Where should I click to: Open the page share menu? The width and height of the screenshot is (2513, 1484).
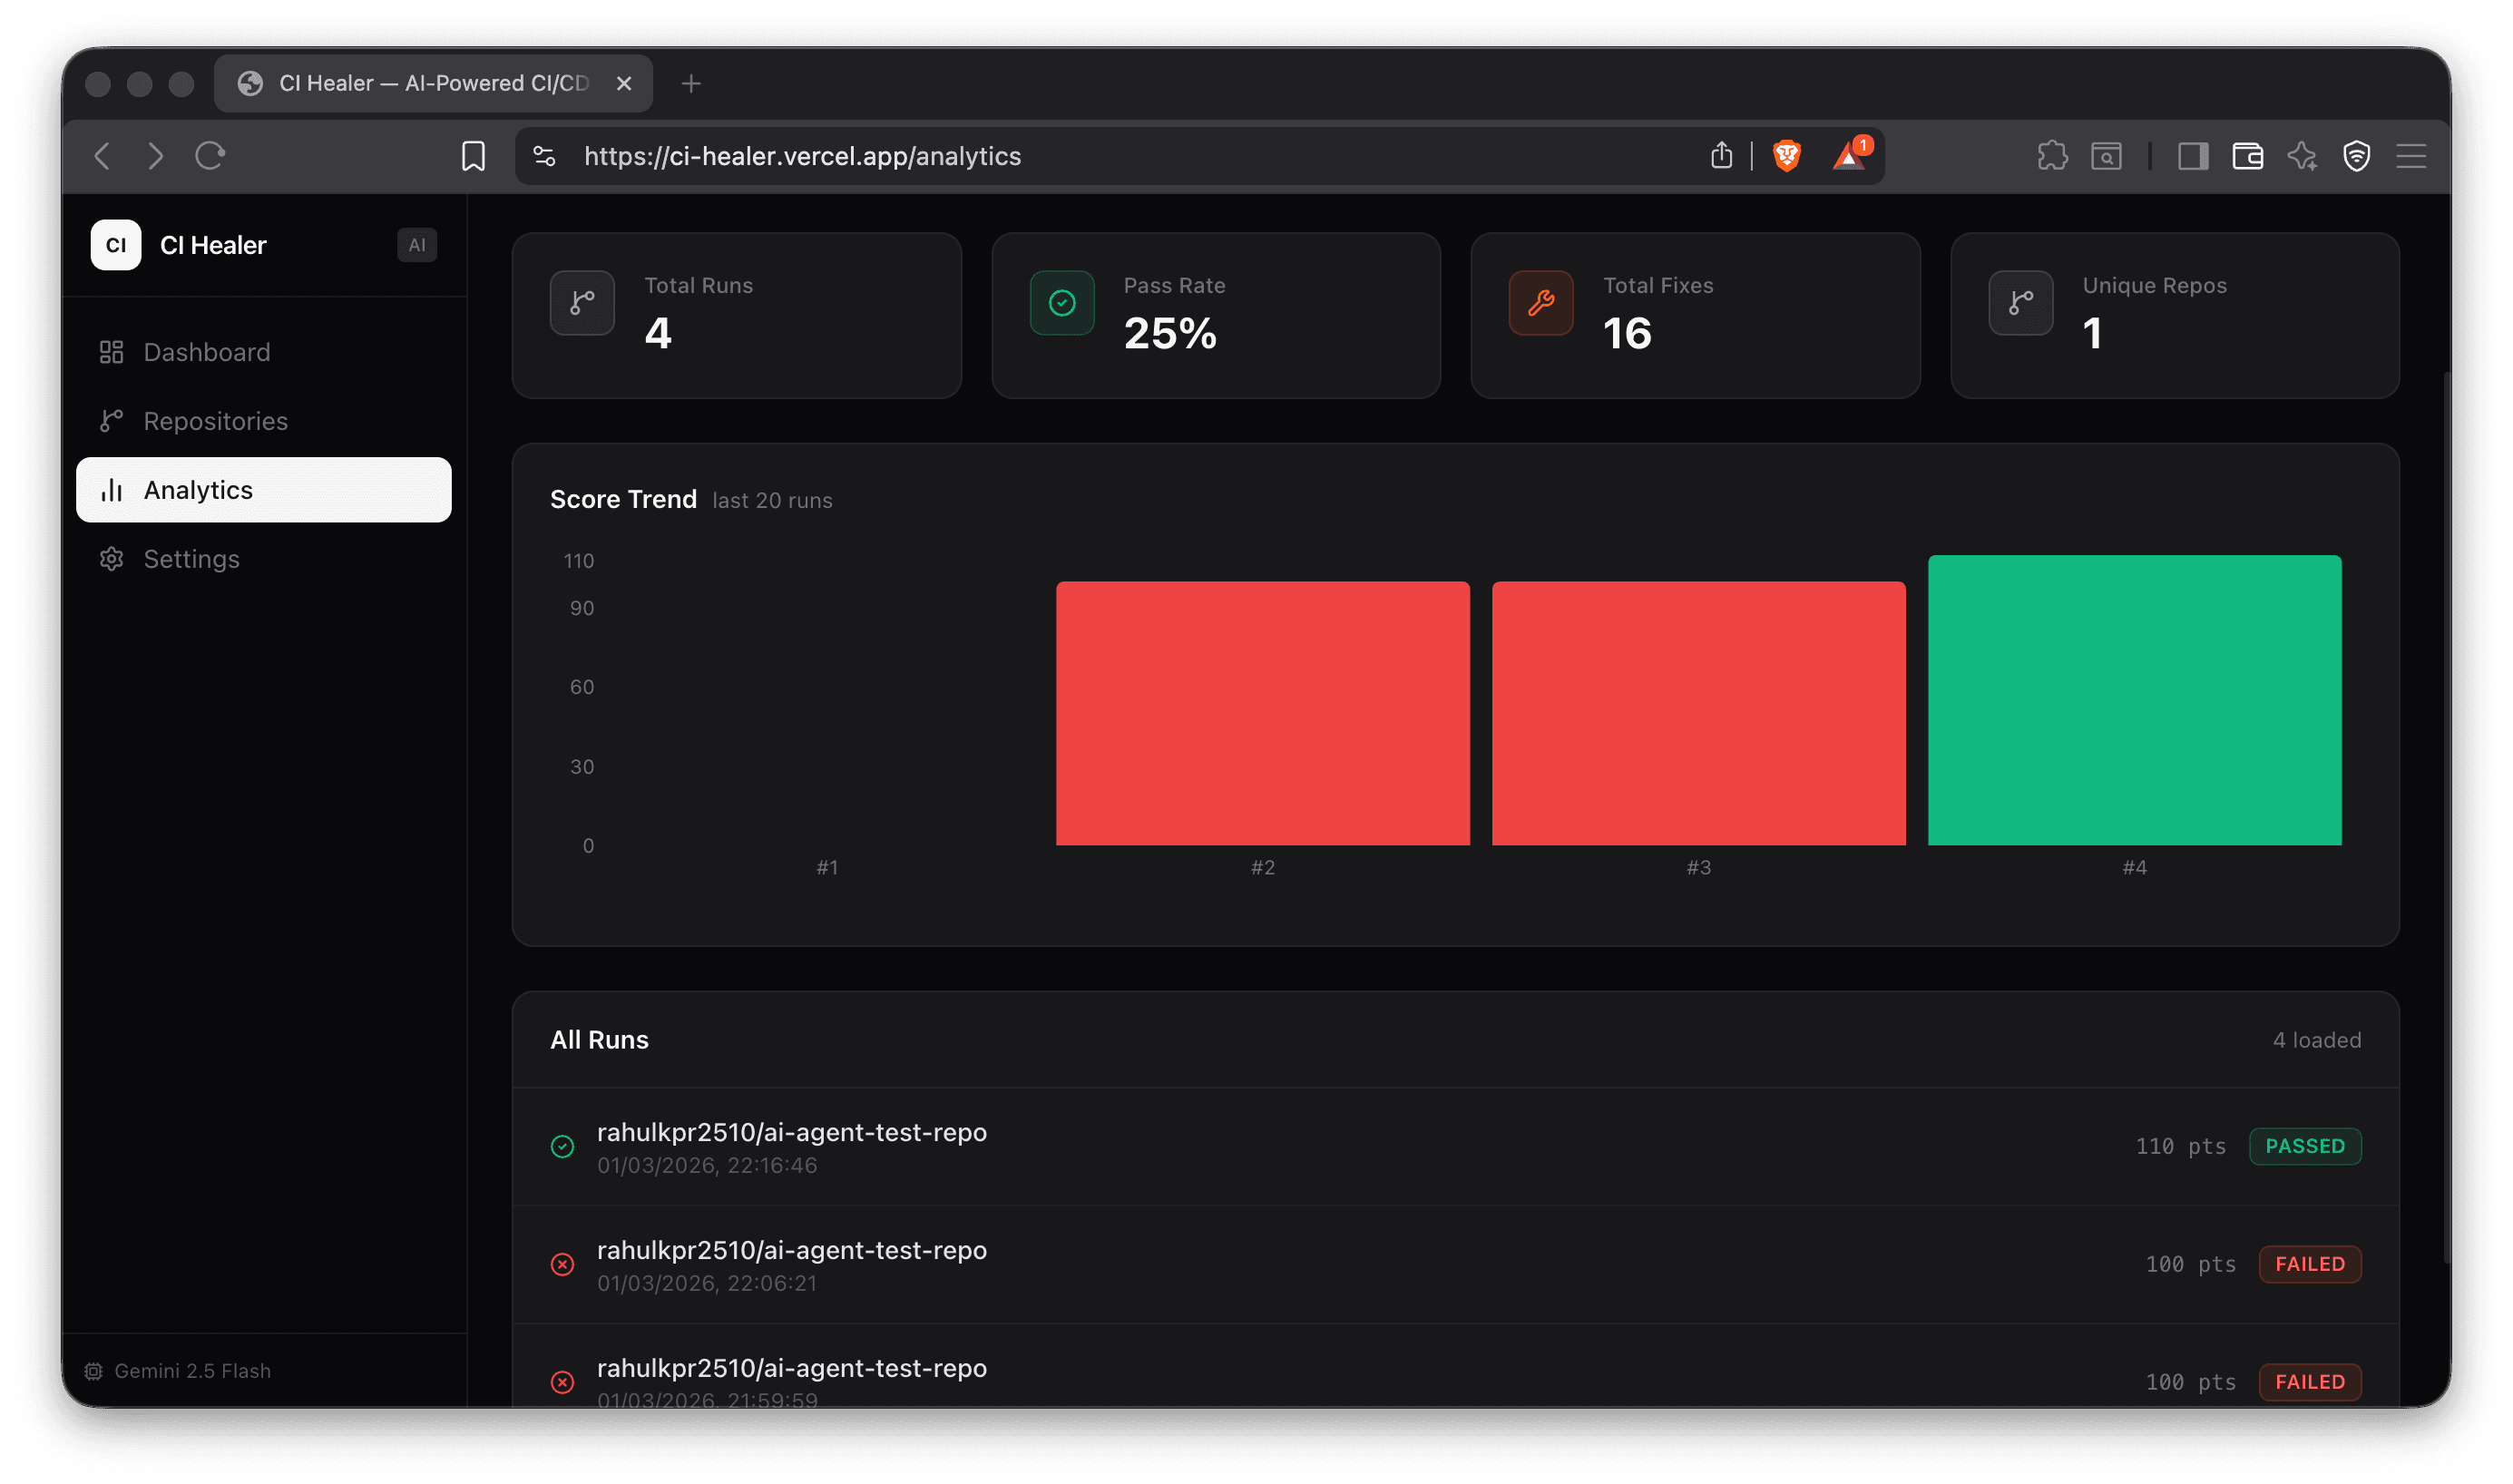(1722, 156)
